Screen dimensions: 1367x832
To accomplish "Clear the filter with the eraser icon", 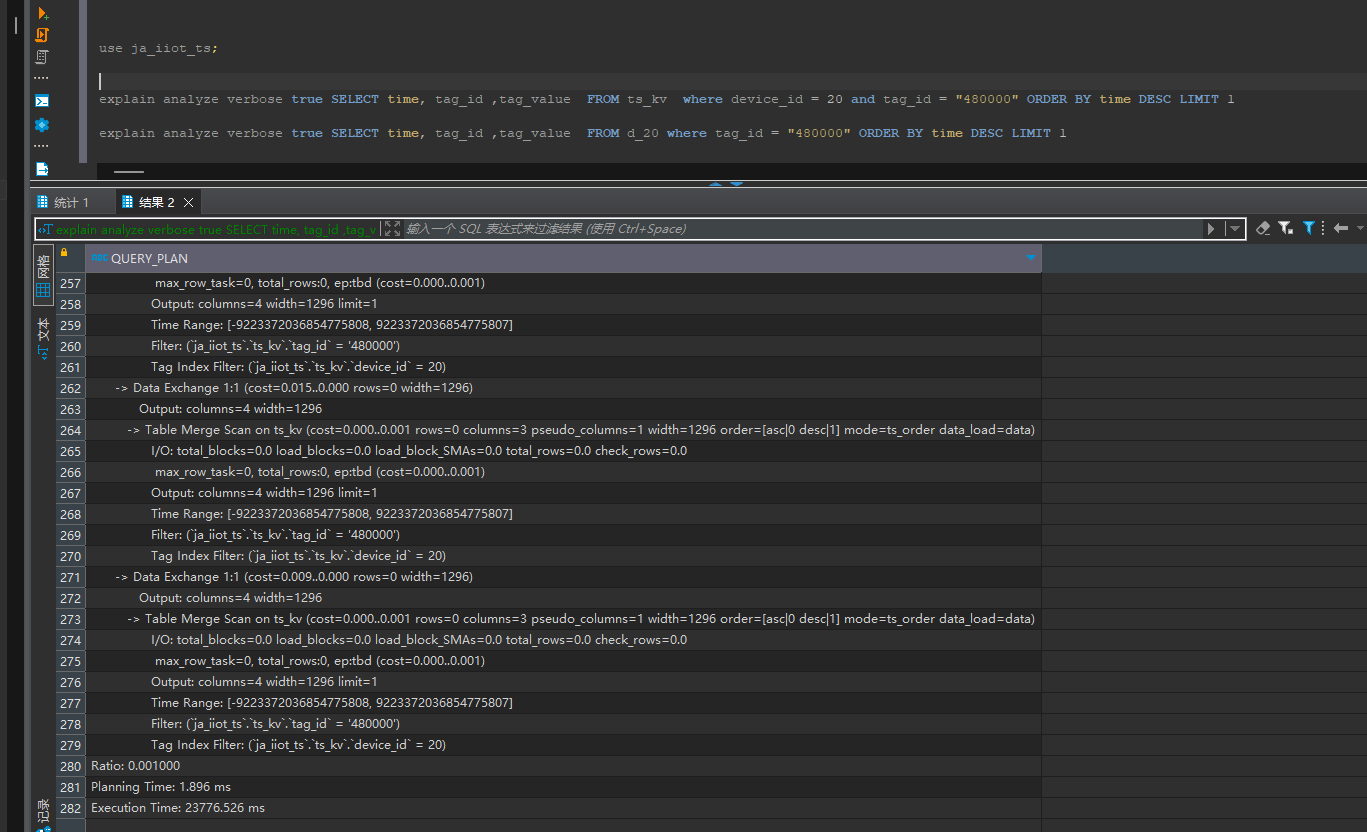I will tap(1263, 229).
